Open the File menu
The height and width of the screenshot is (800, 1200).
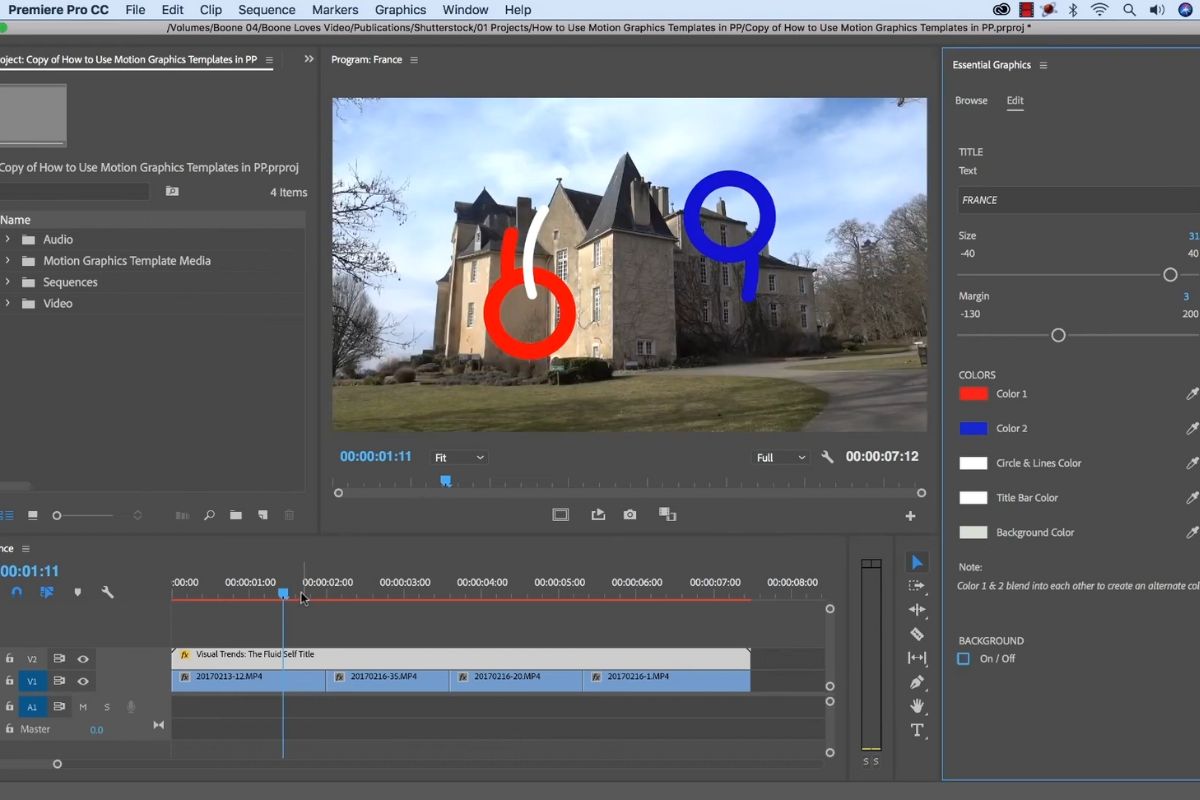(x=135, y=10)
